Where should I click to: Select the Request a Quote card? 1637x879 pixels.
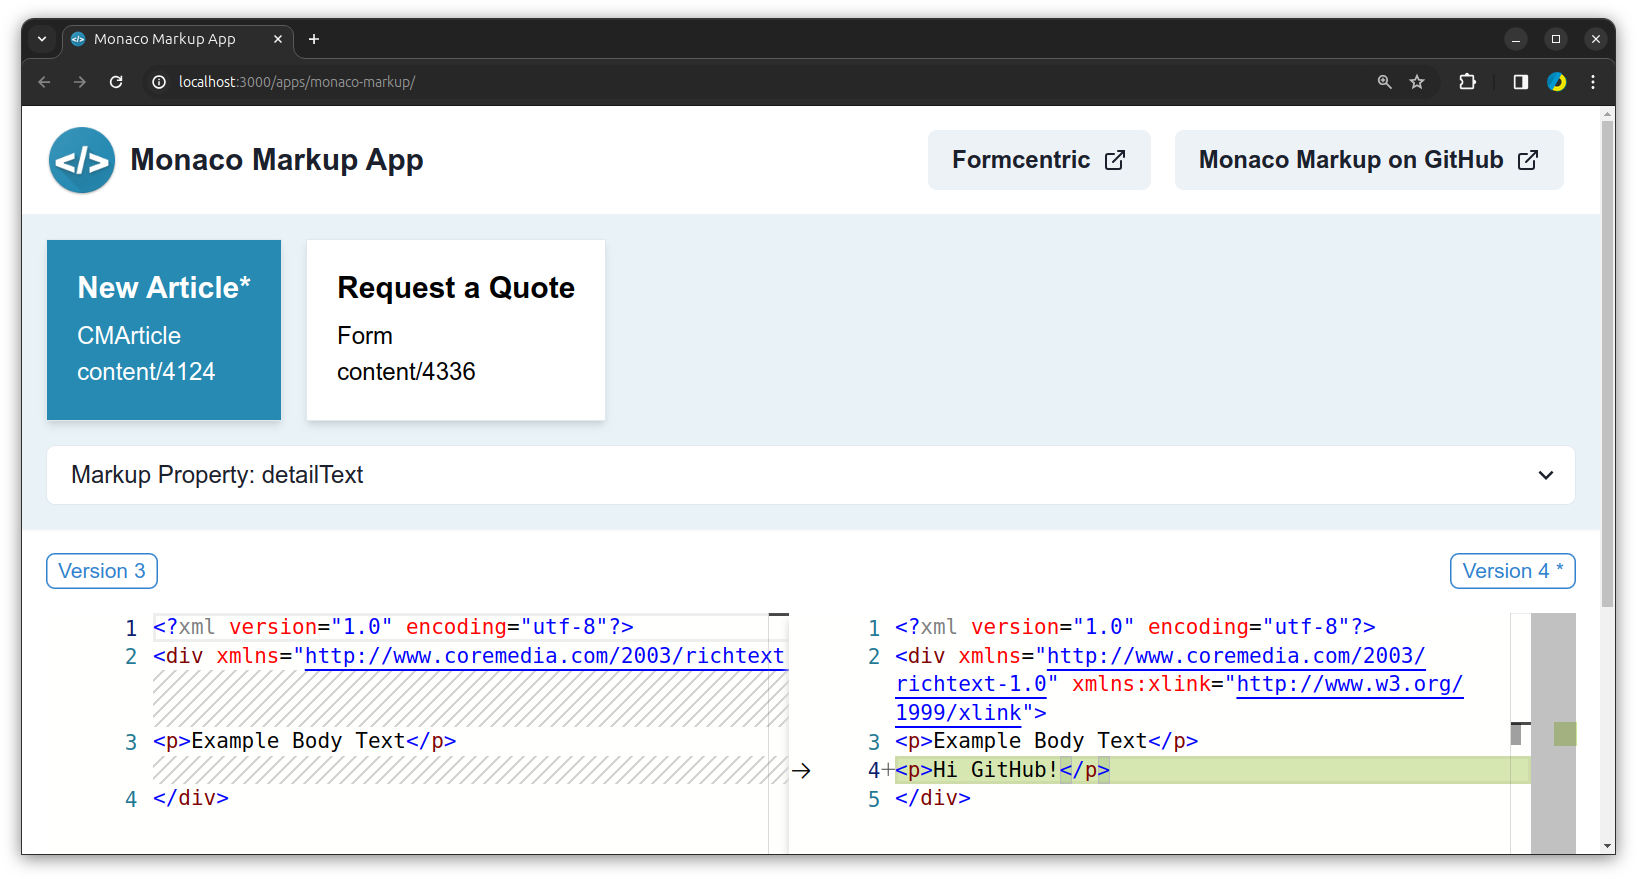tap(456, 330)
